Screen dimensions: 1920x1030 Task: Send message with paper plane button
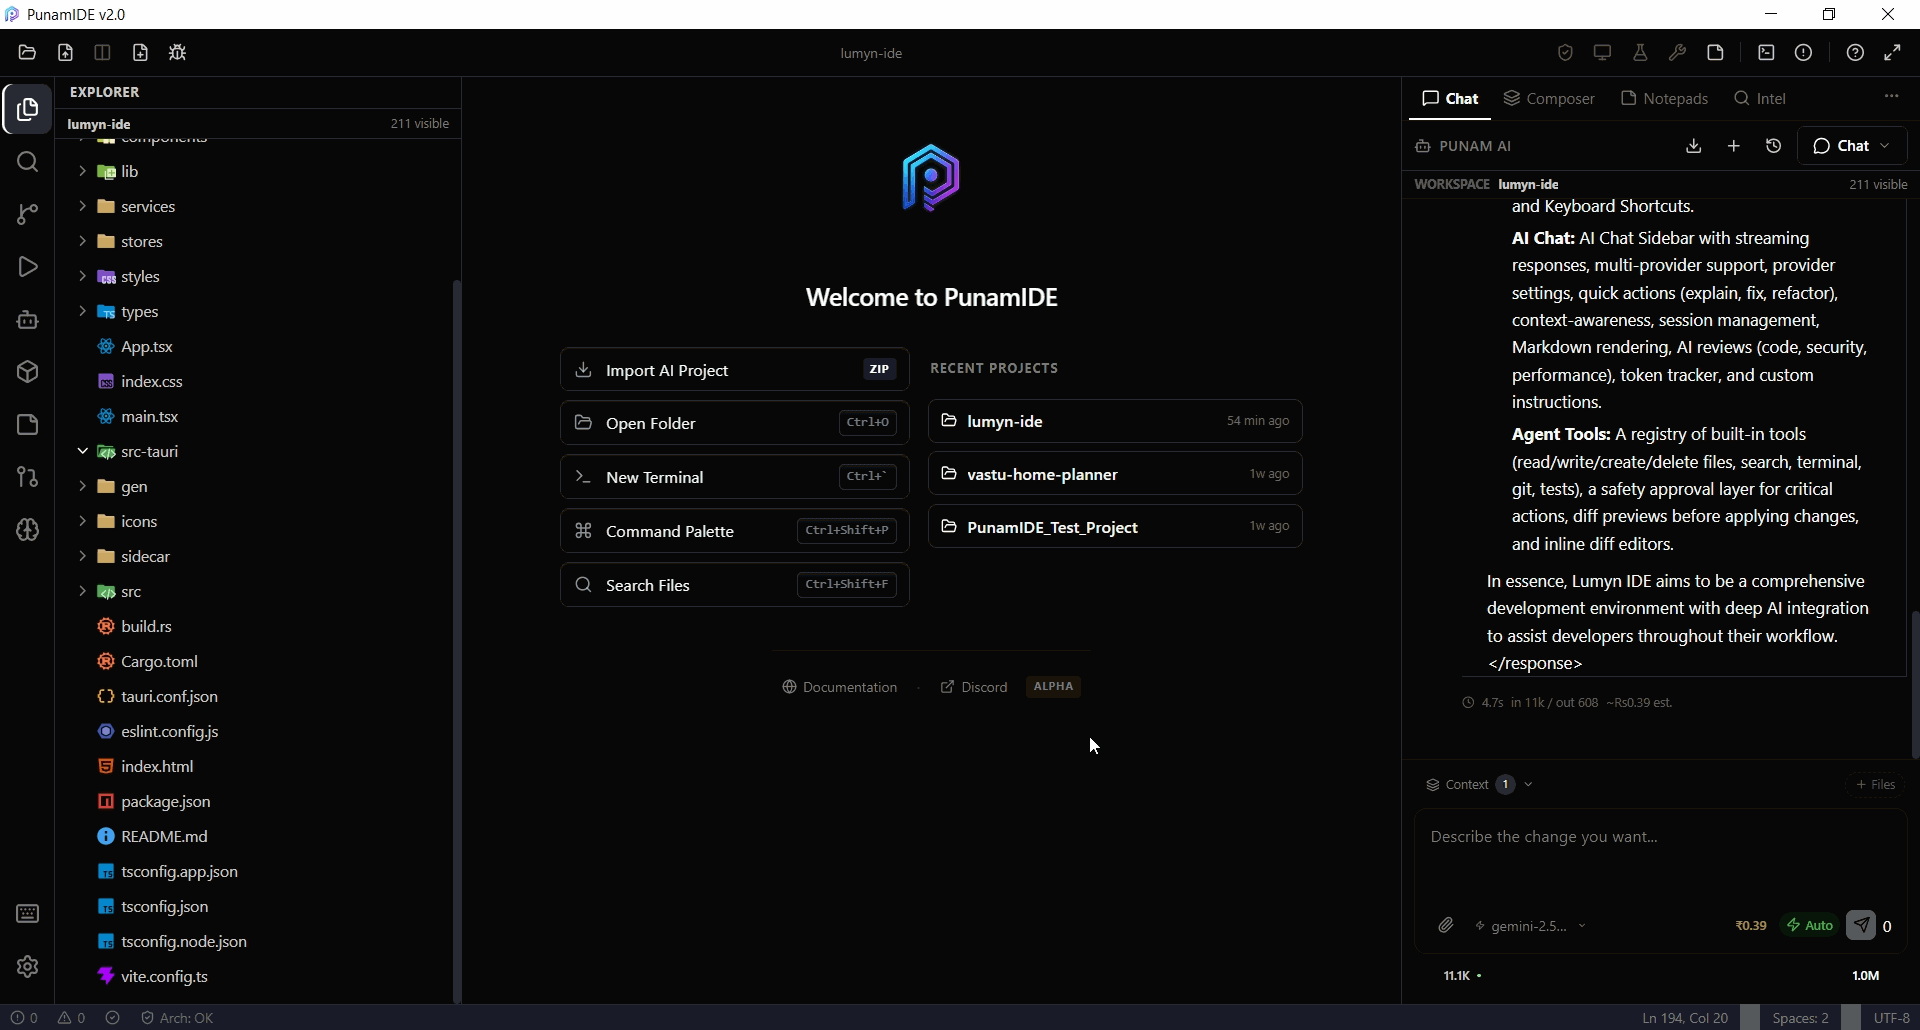click(x=1861, y=925)
